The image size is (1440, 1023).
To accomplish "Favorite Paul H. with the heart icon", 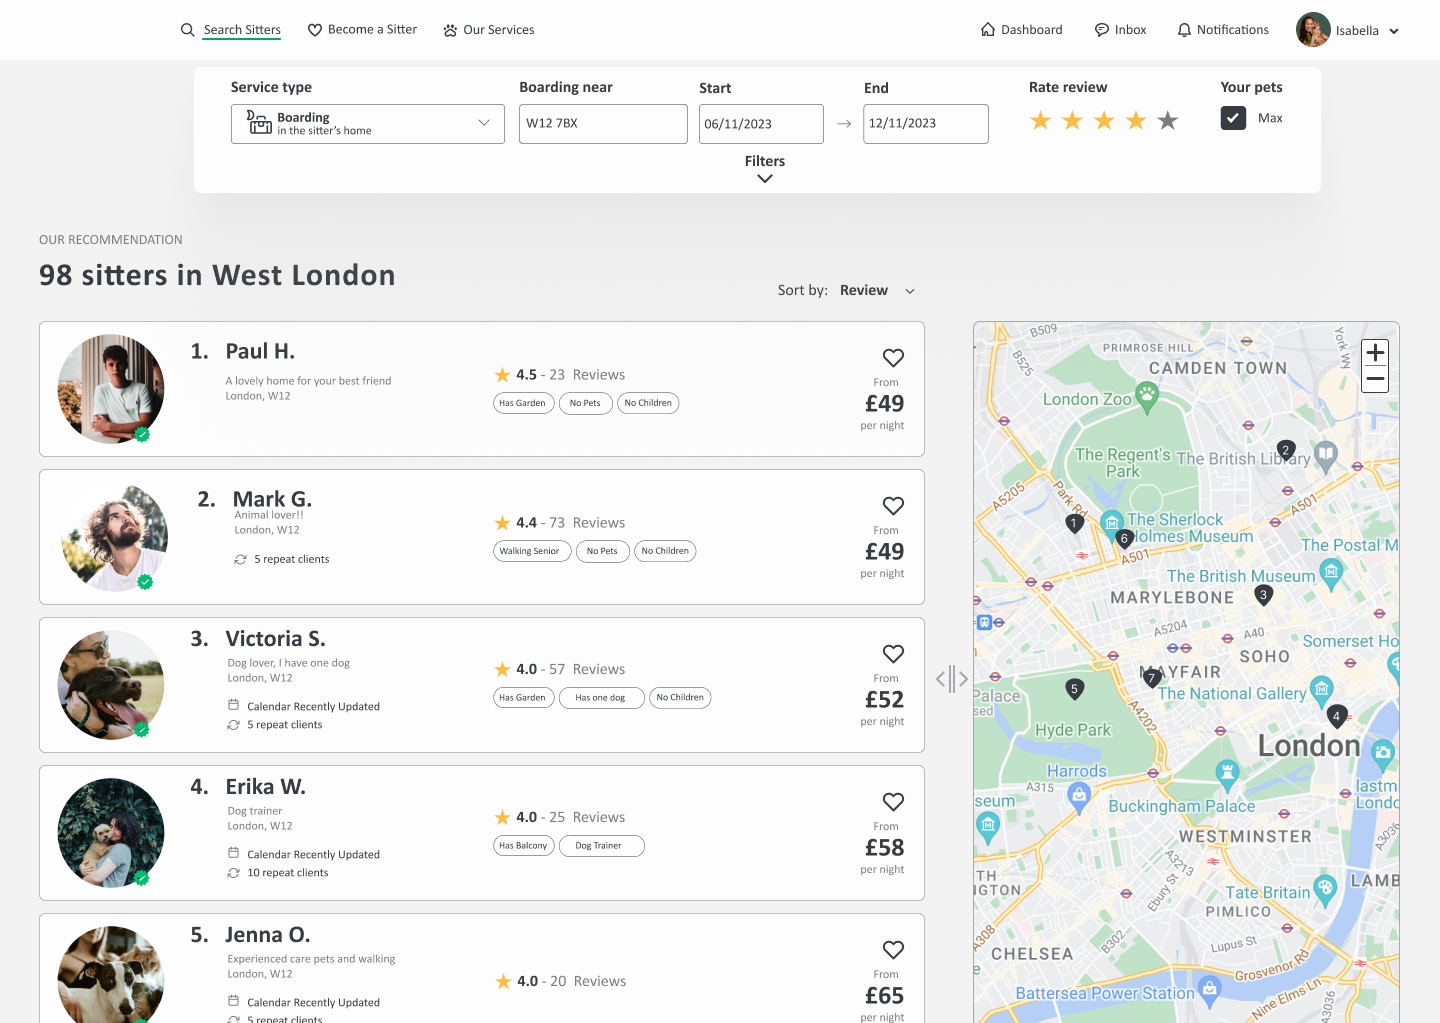I will pyautogui.click(x=893, y=357).
